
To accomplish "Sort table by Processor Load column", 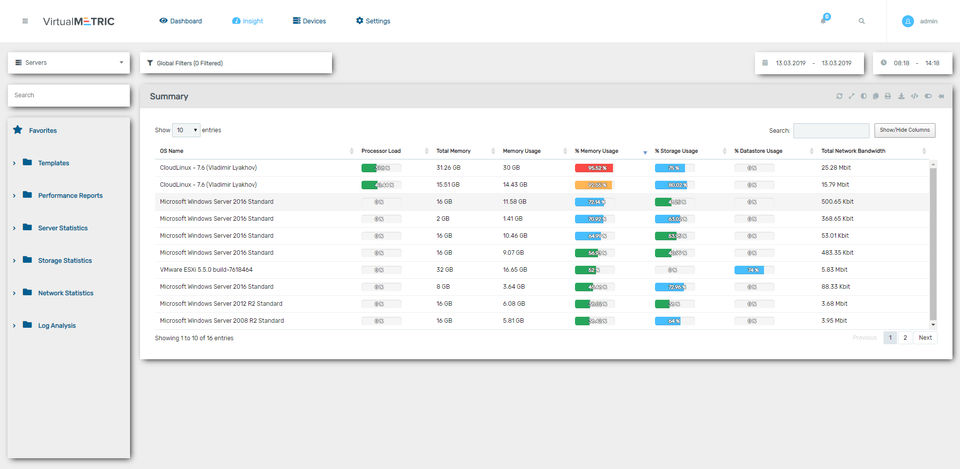I will point(394,151).
